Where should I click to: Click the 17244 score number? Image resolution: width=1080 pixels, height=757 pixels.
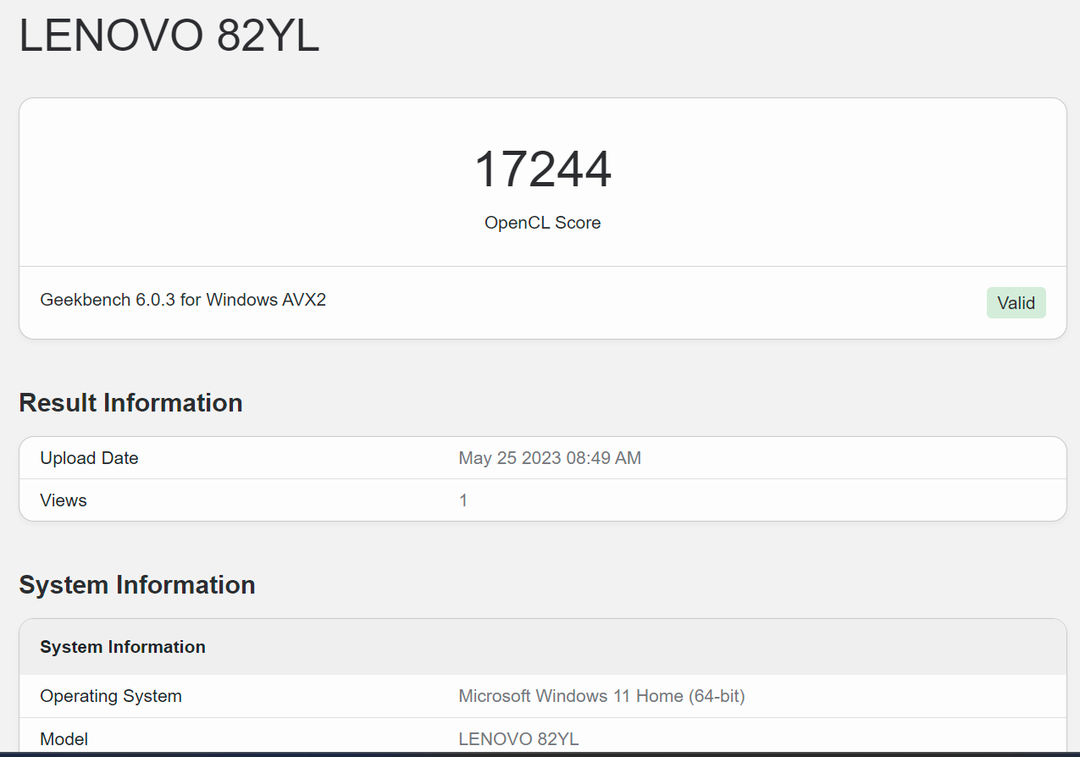(x=542, y=169)
